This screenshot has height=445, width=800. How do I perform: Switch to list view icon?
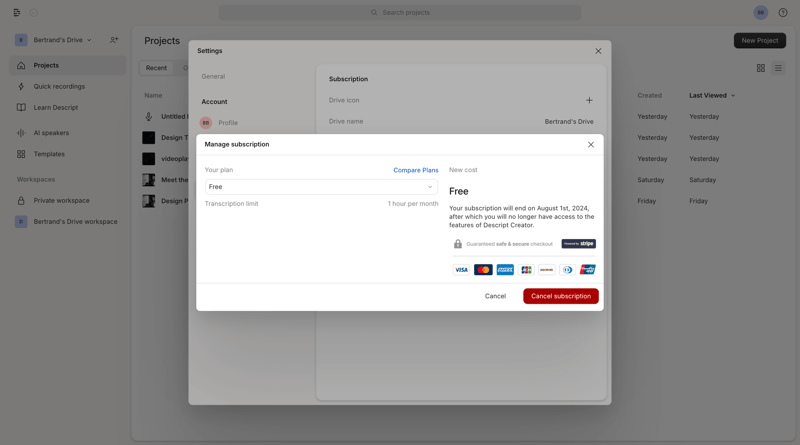pyautogui.click(x=778, y=68)
